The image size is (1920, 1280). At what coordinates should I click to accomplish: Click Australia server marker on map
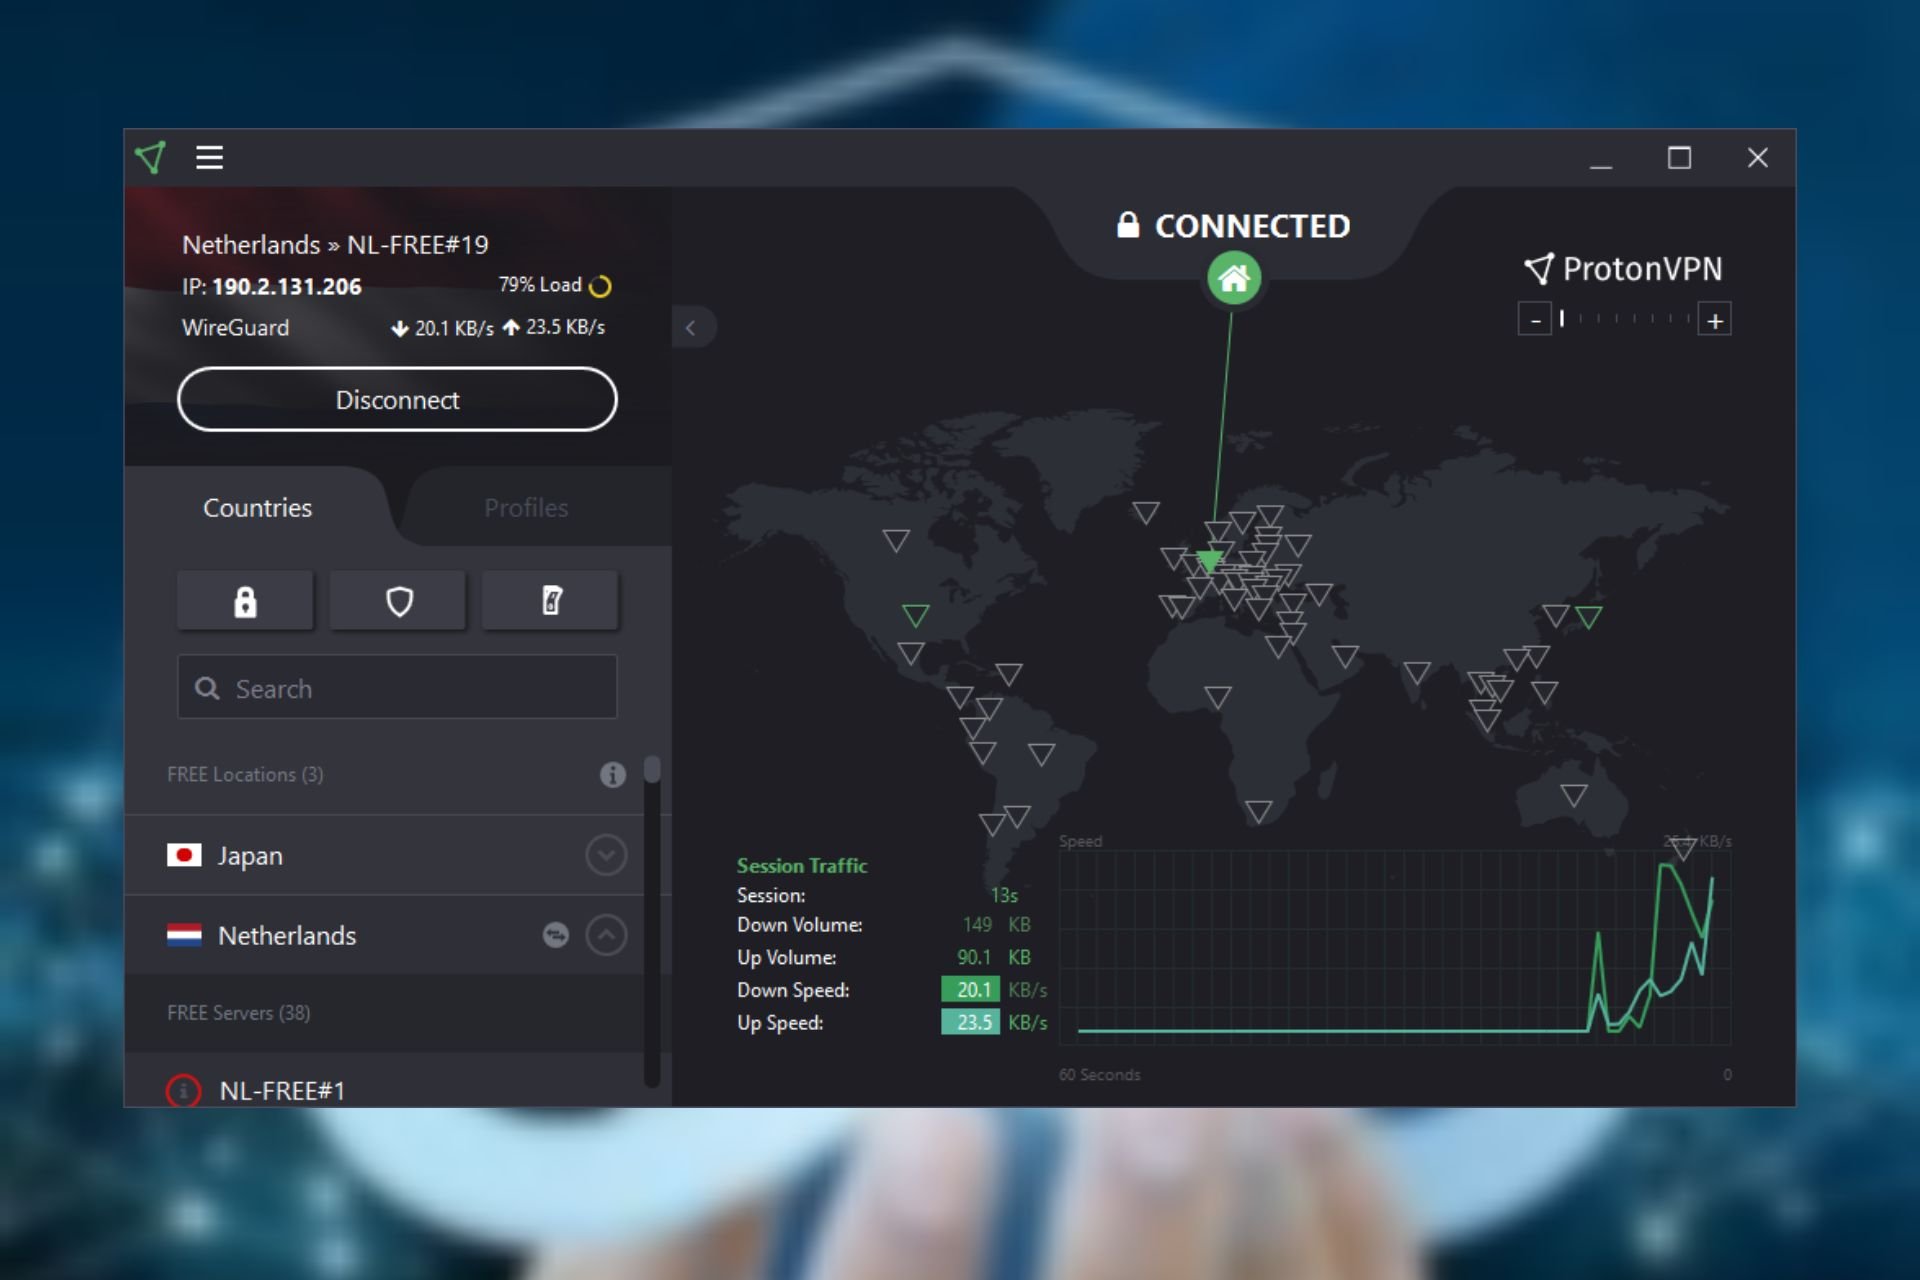pyautogui.click(x=1574, y=795)
